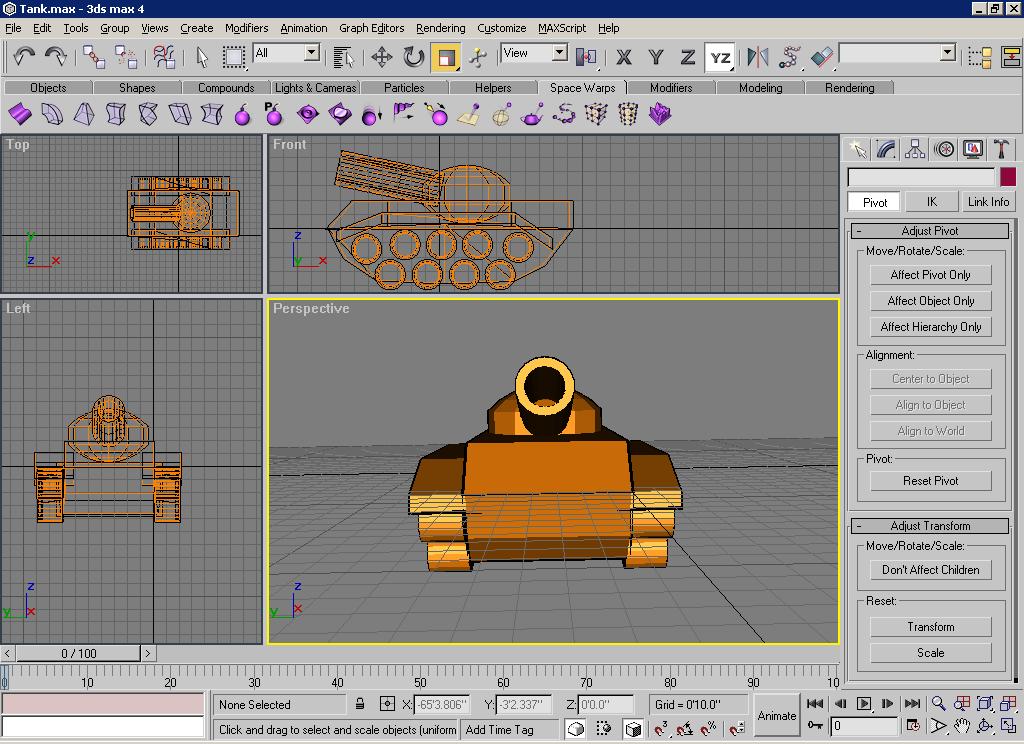Toggle Affect Object Only
The width and height of the screenshot is (1024, 744).
931,301
